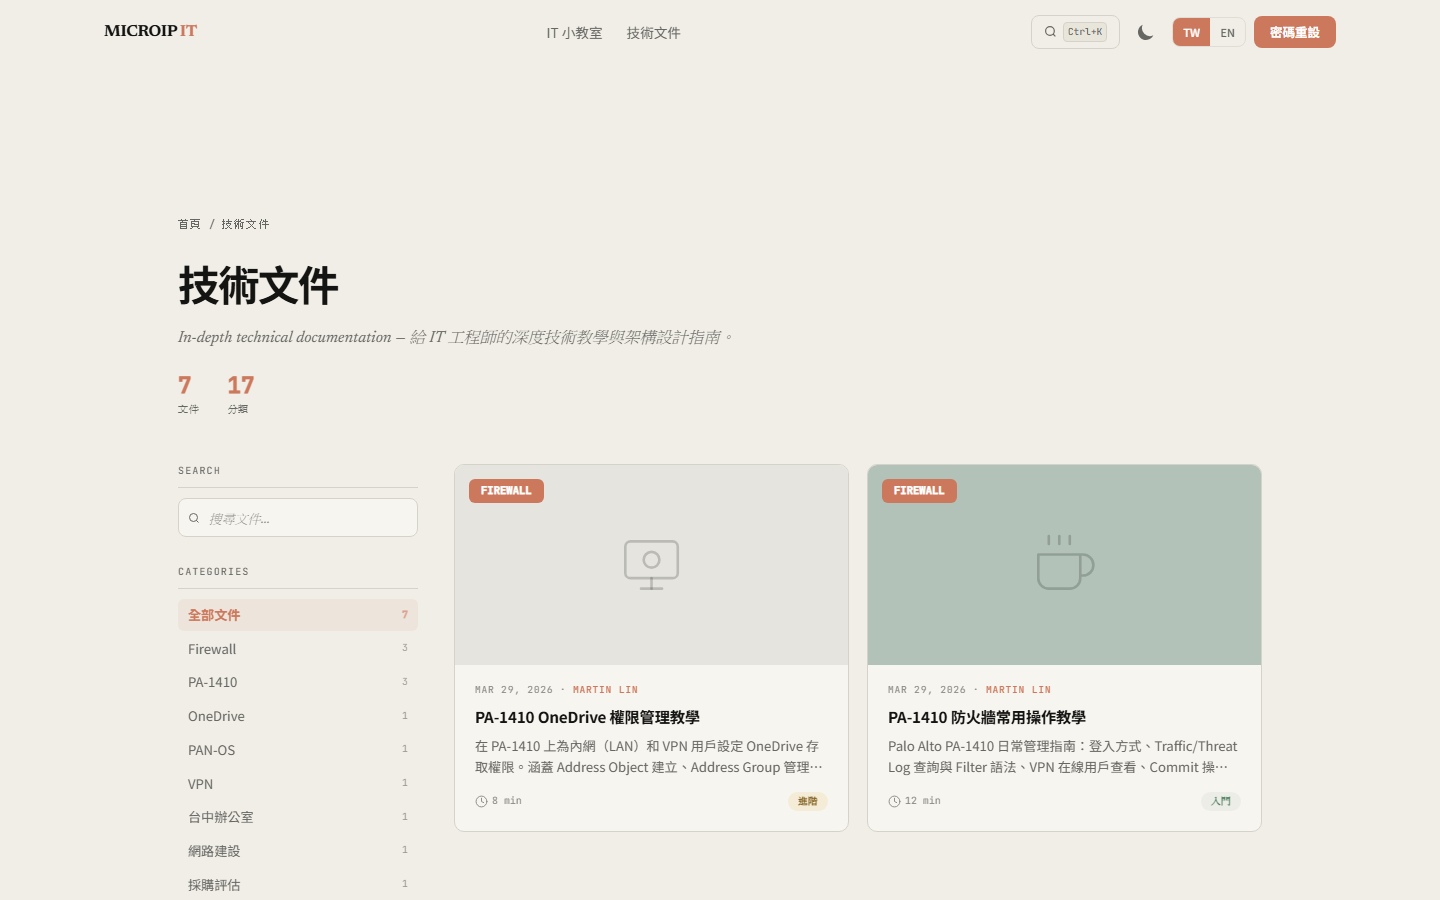Open PA-1410 OneDrive 權限管理教學 article
1440x900 pixels.
[x=587, y=717]
